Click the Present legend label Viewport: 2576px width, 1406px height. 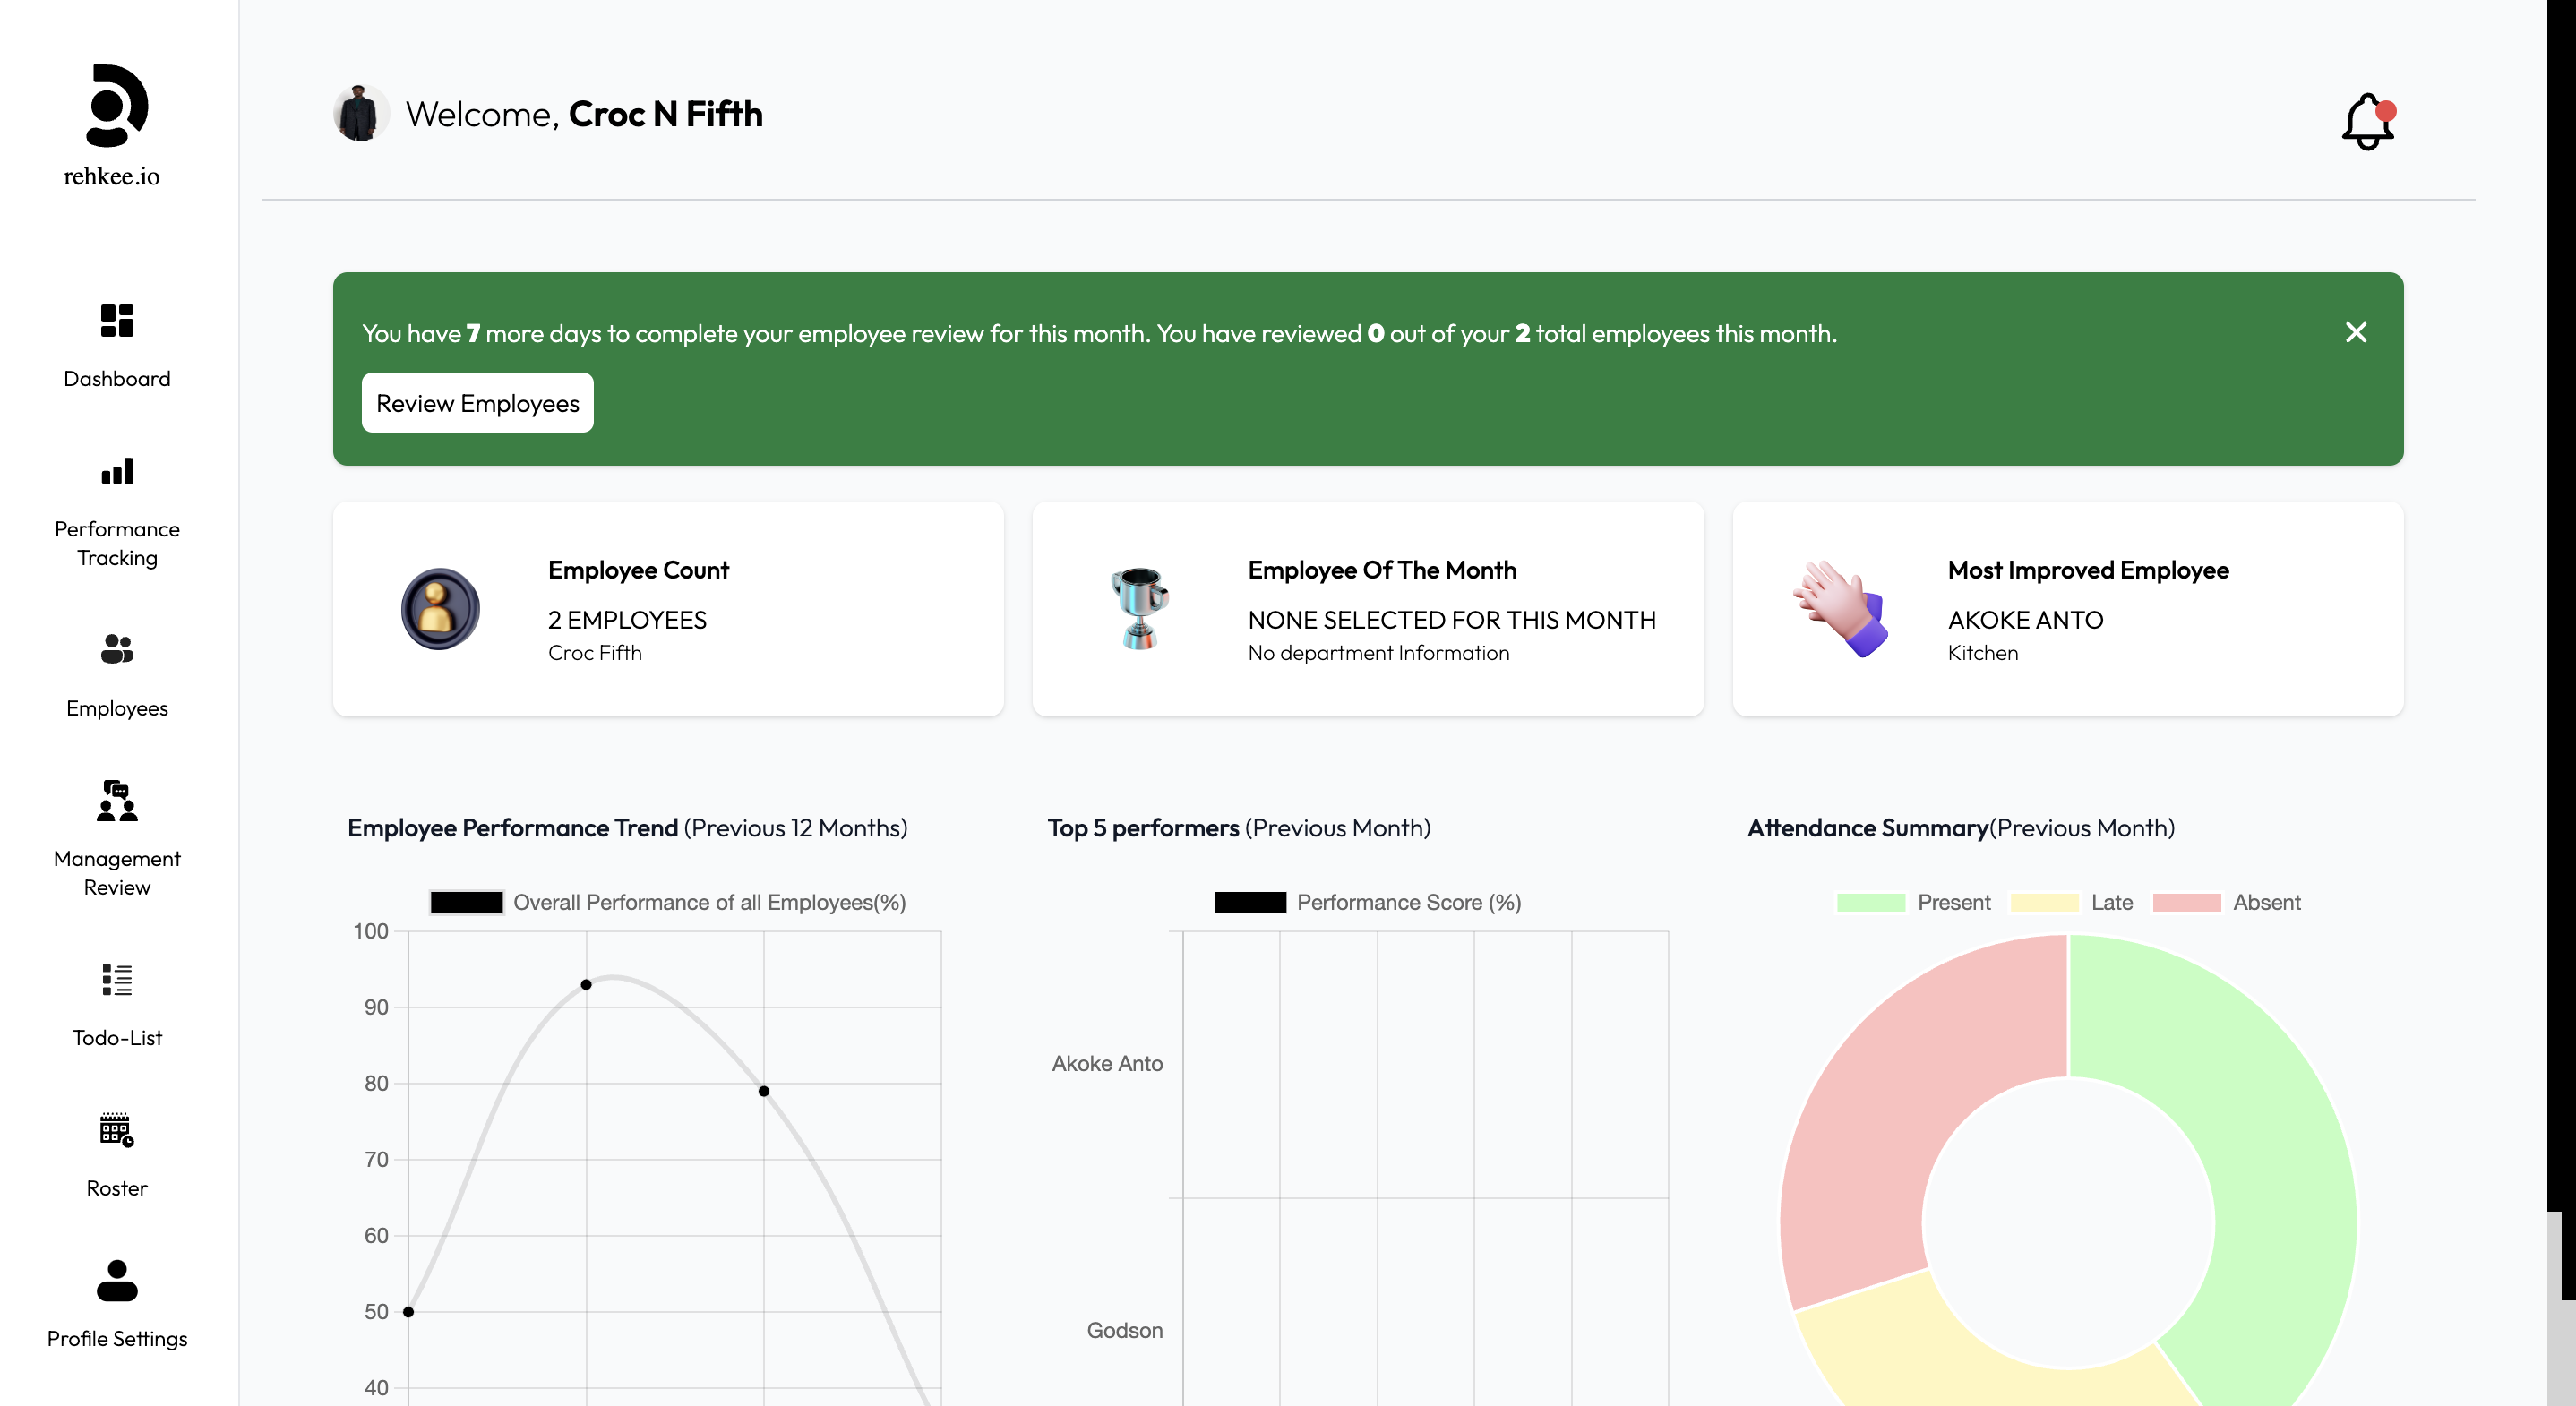[1953, 902]
